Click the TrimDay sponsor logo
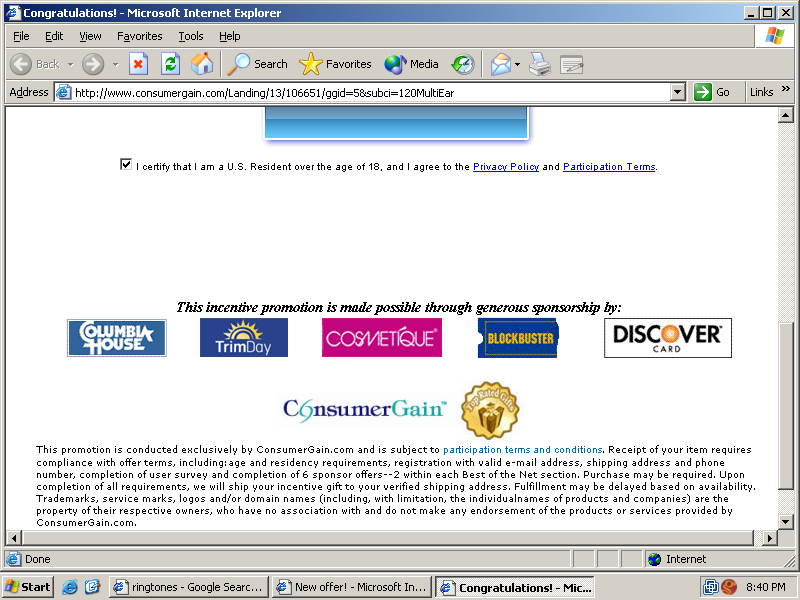 [x=244, y=338]
